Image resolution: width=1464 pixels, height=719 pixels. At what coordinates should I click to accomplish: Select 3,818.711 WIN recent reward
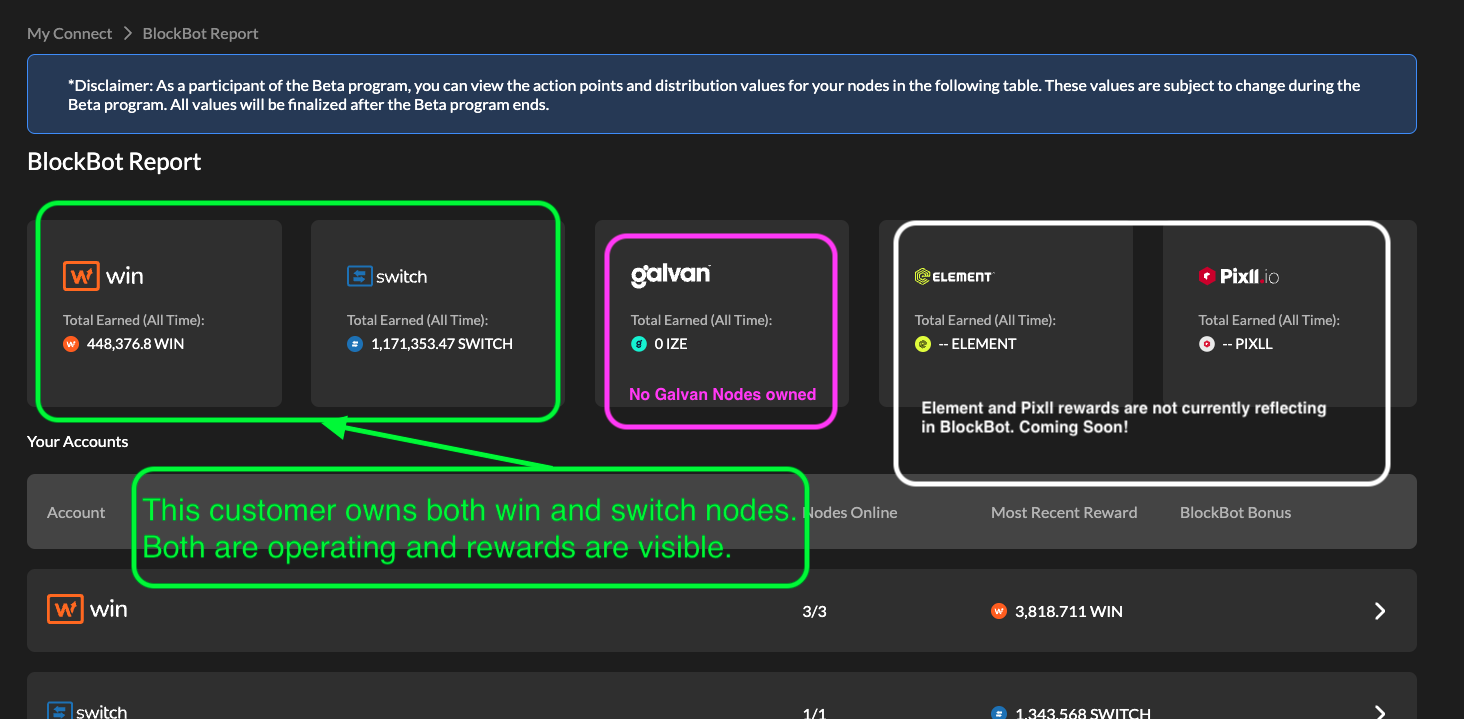[1068, 611]
